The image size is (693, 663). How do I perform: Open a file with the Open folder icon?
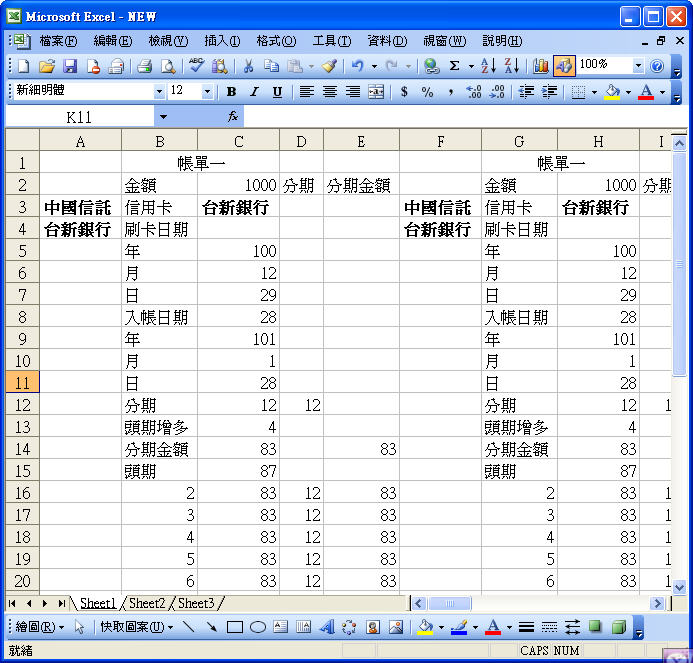coord(47,66)
